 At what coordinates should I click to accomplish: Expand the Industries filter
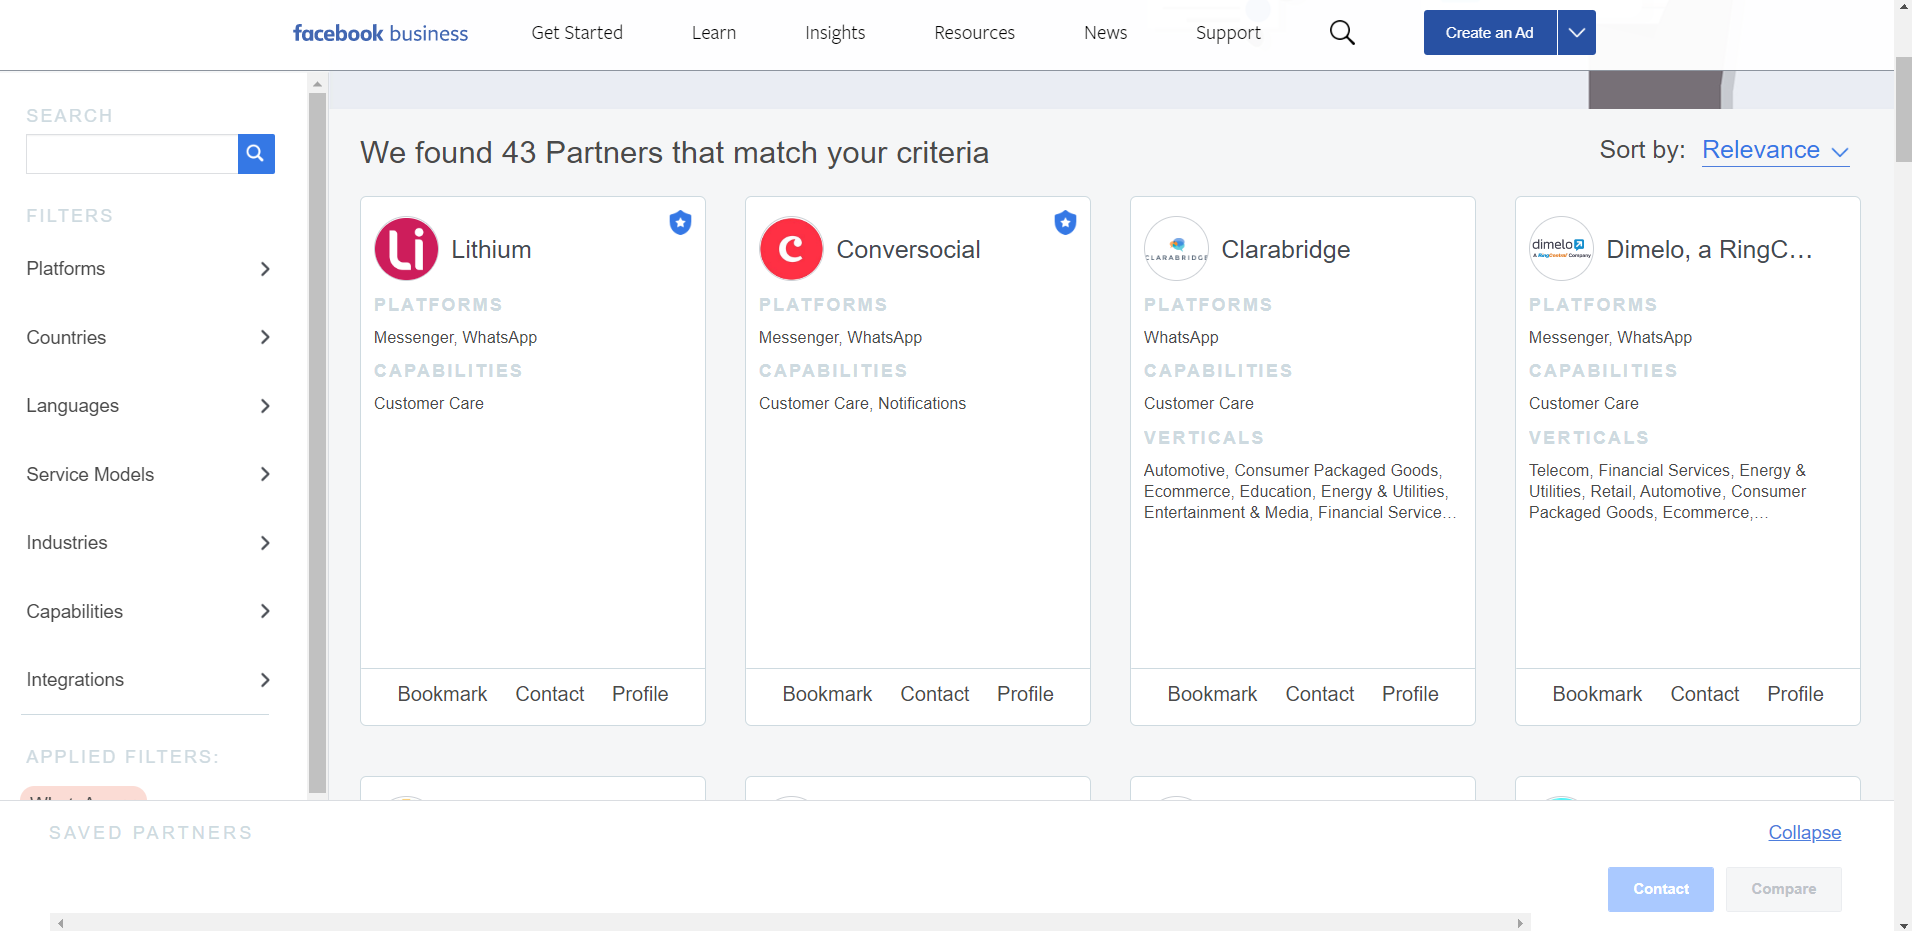point(148,543)
